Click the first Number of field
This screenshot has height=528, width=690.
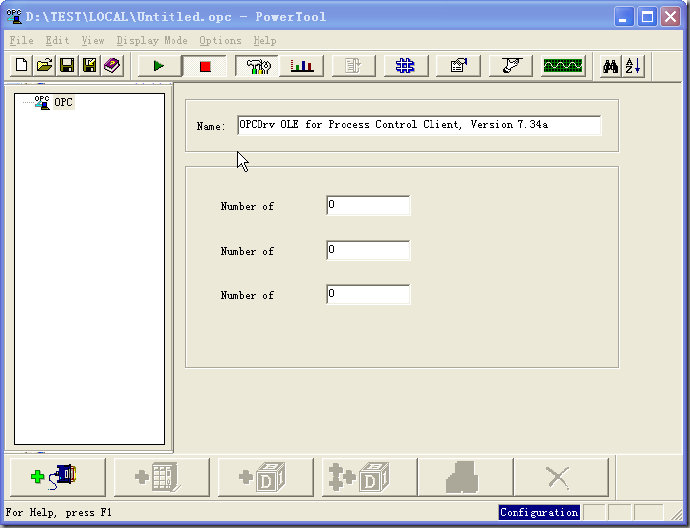[x=368, y=205]
